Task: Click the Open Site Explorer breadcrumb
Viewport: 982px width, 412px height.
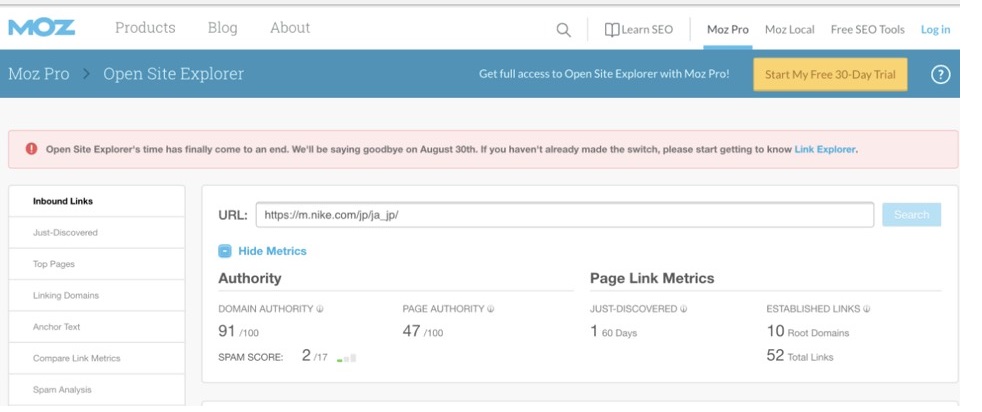Action: point(173,74)
